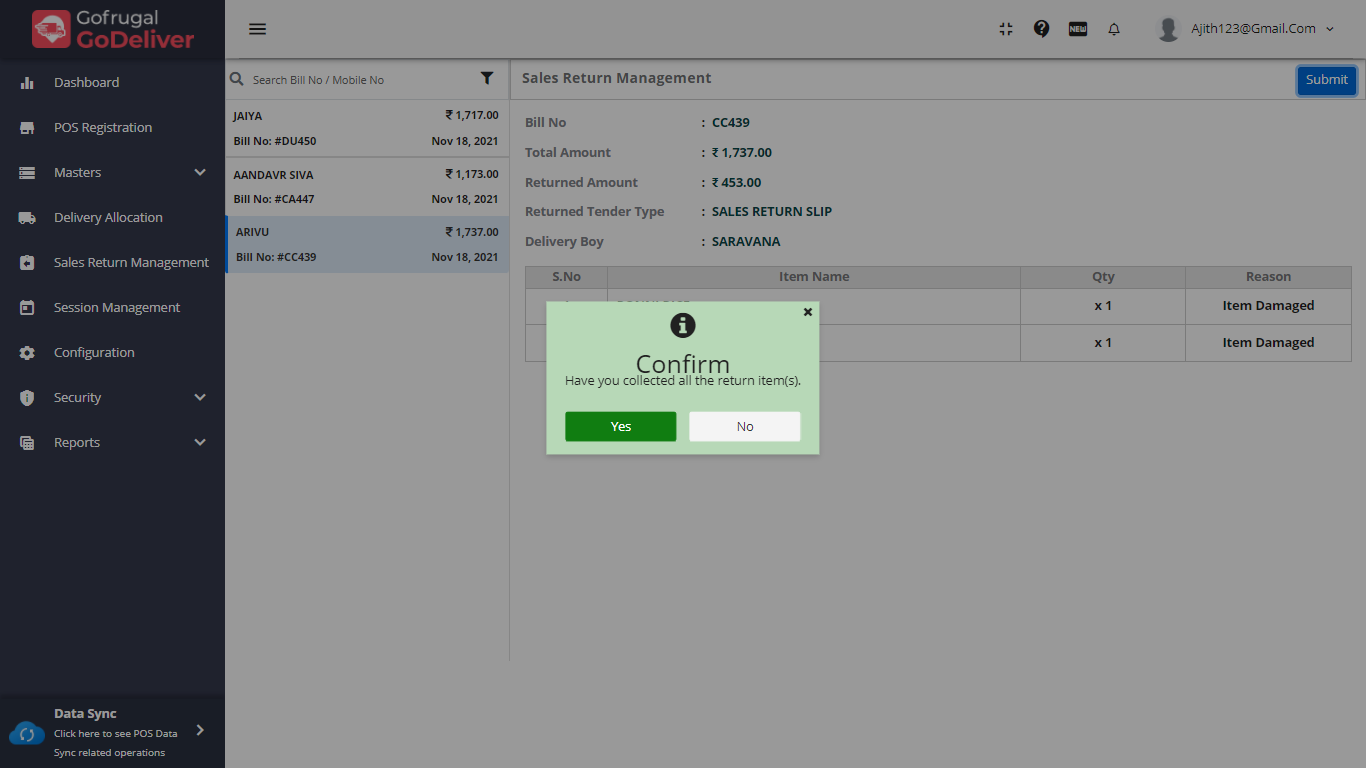
Task: Click the Security shield icon
Action: pyautogui.click(x=27, y=398)
